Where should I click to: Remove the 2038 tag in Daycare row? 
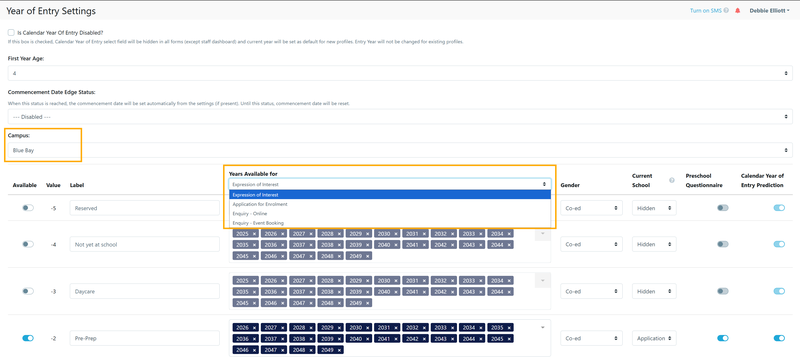(338, 292)
